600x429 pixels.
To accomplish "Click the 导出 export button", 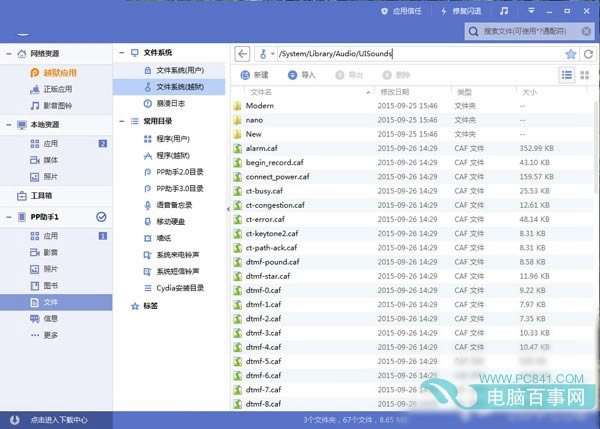I will (349, 75).
